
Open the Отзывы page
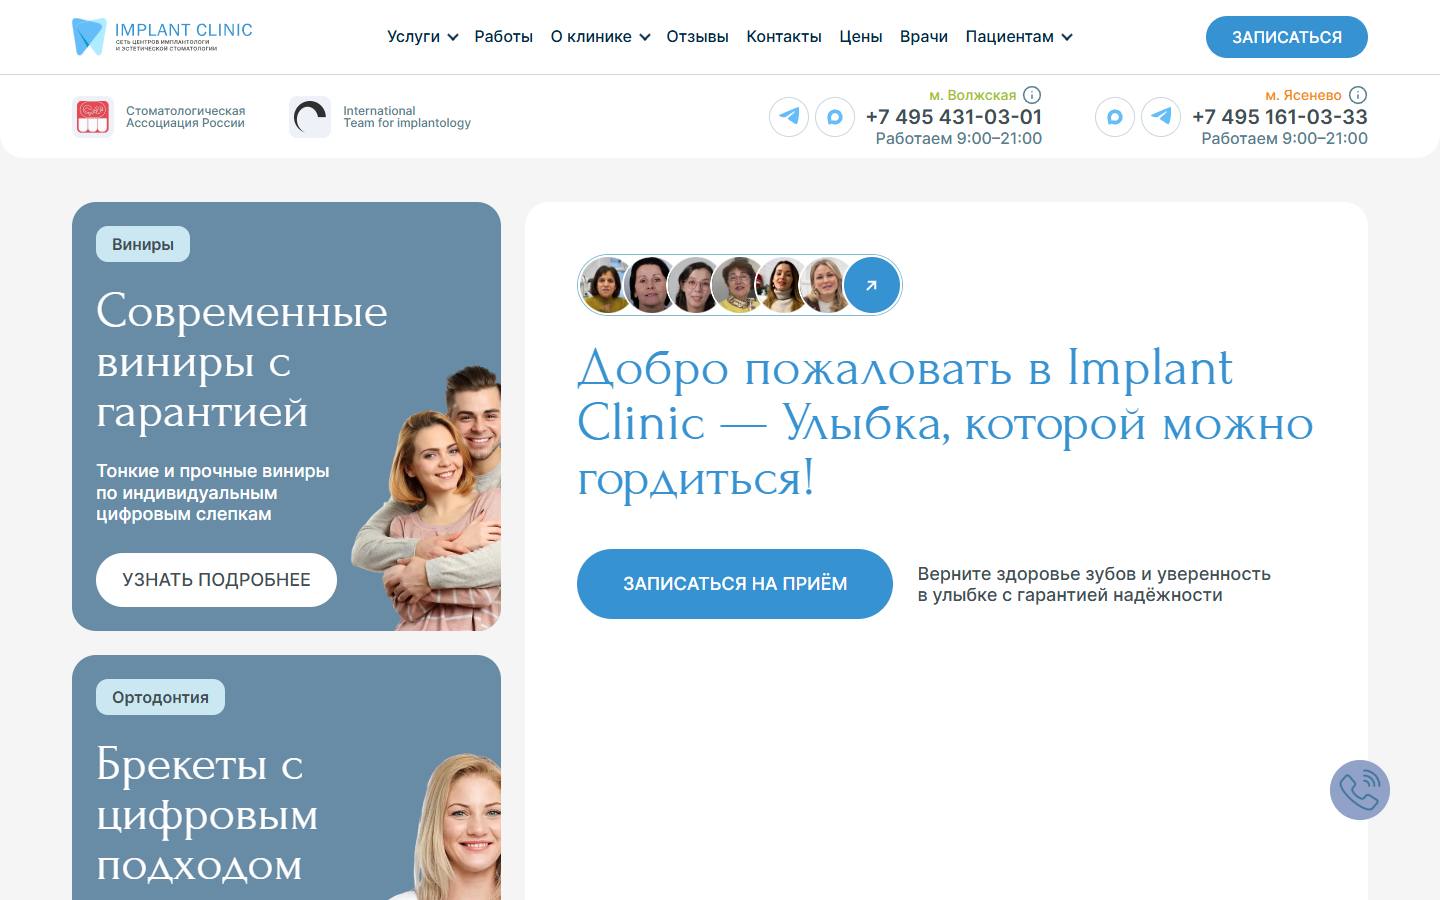point(697,37)
